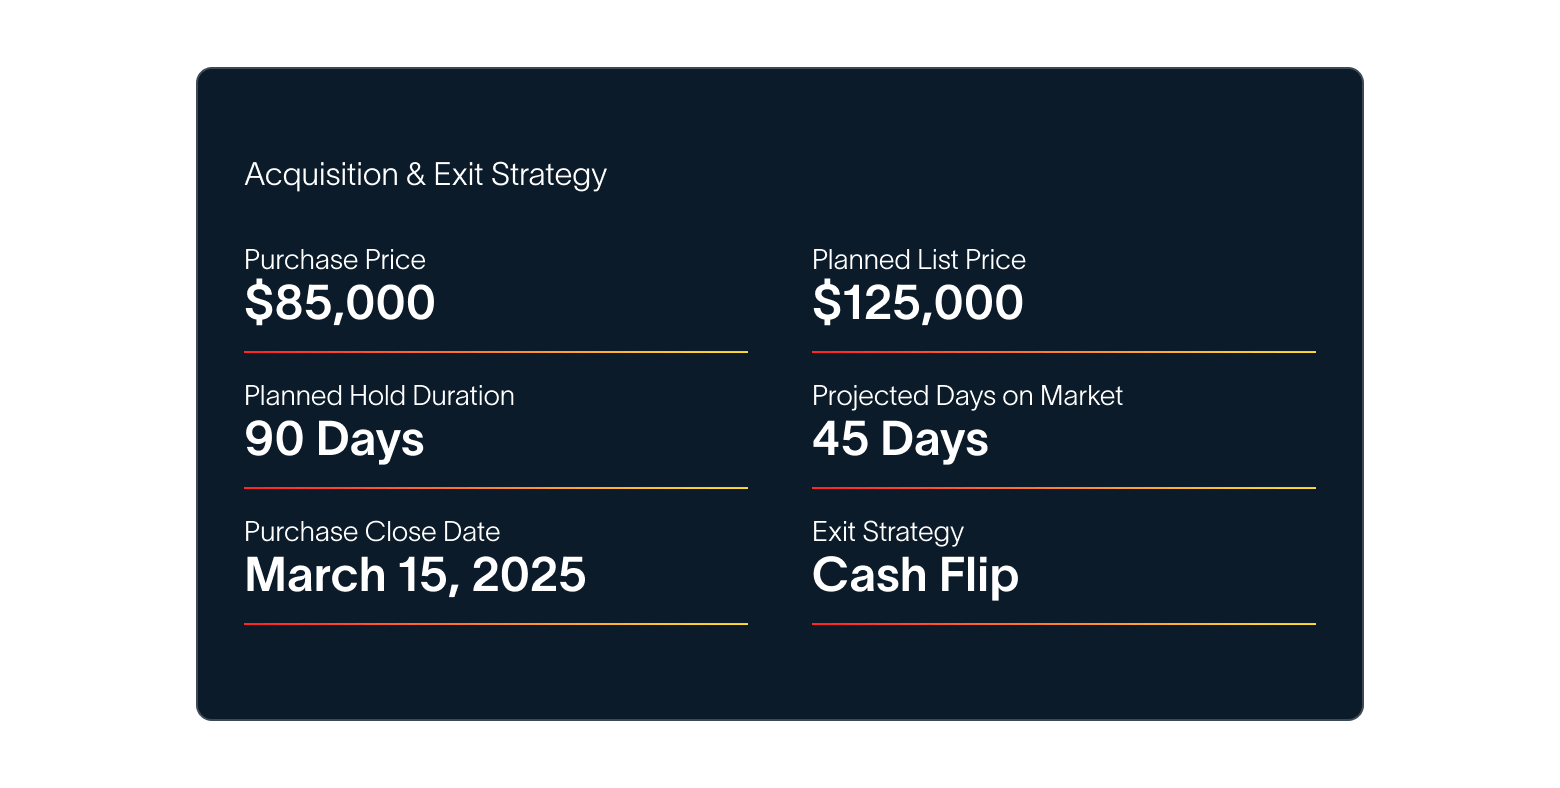Select the $85,000 purchase price value
1560x788 pixels.
(x=339, y=303)
